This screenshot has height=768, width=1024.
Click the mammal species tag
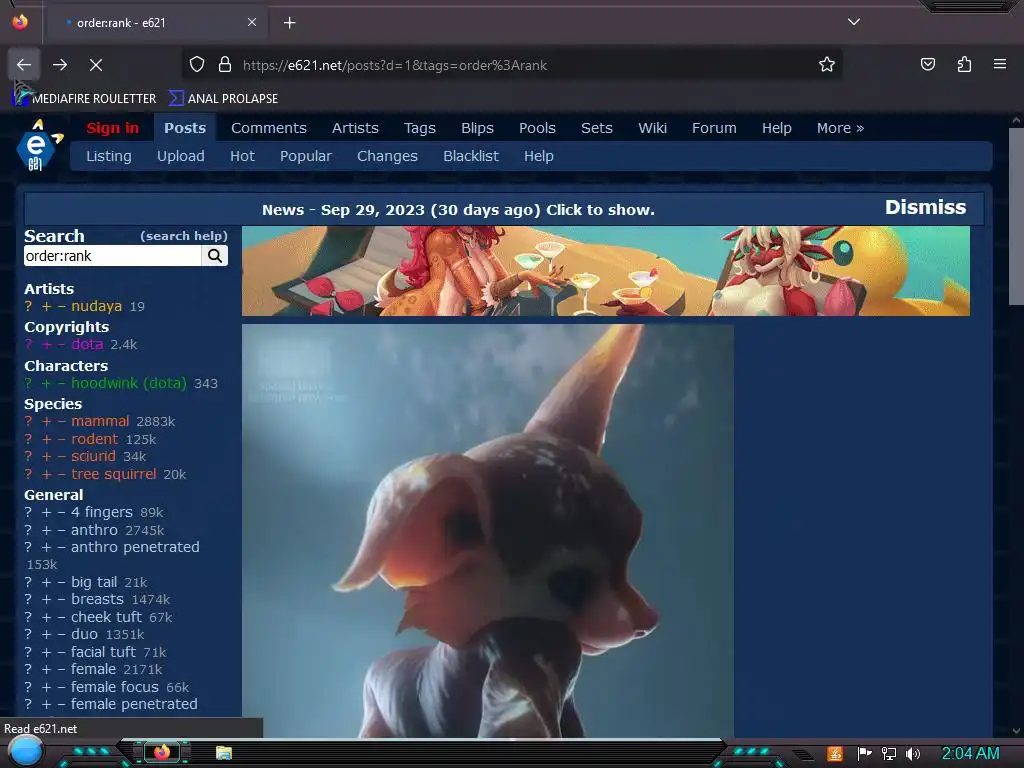100,421
